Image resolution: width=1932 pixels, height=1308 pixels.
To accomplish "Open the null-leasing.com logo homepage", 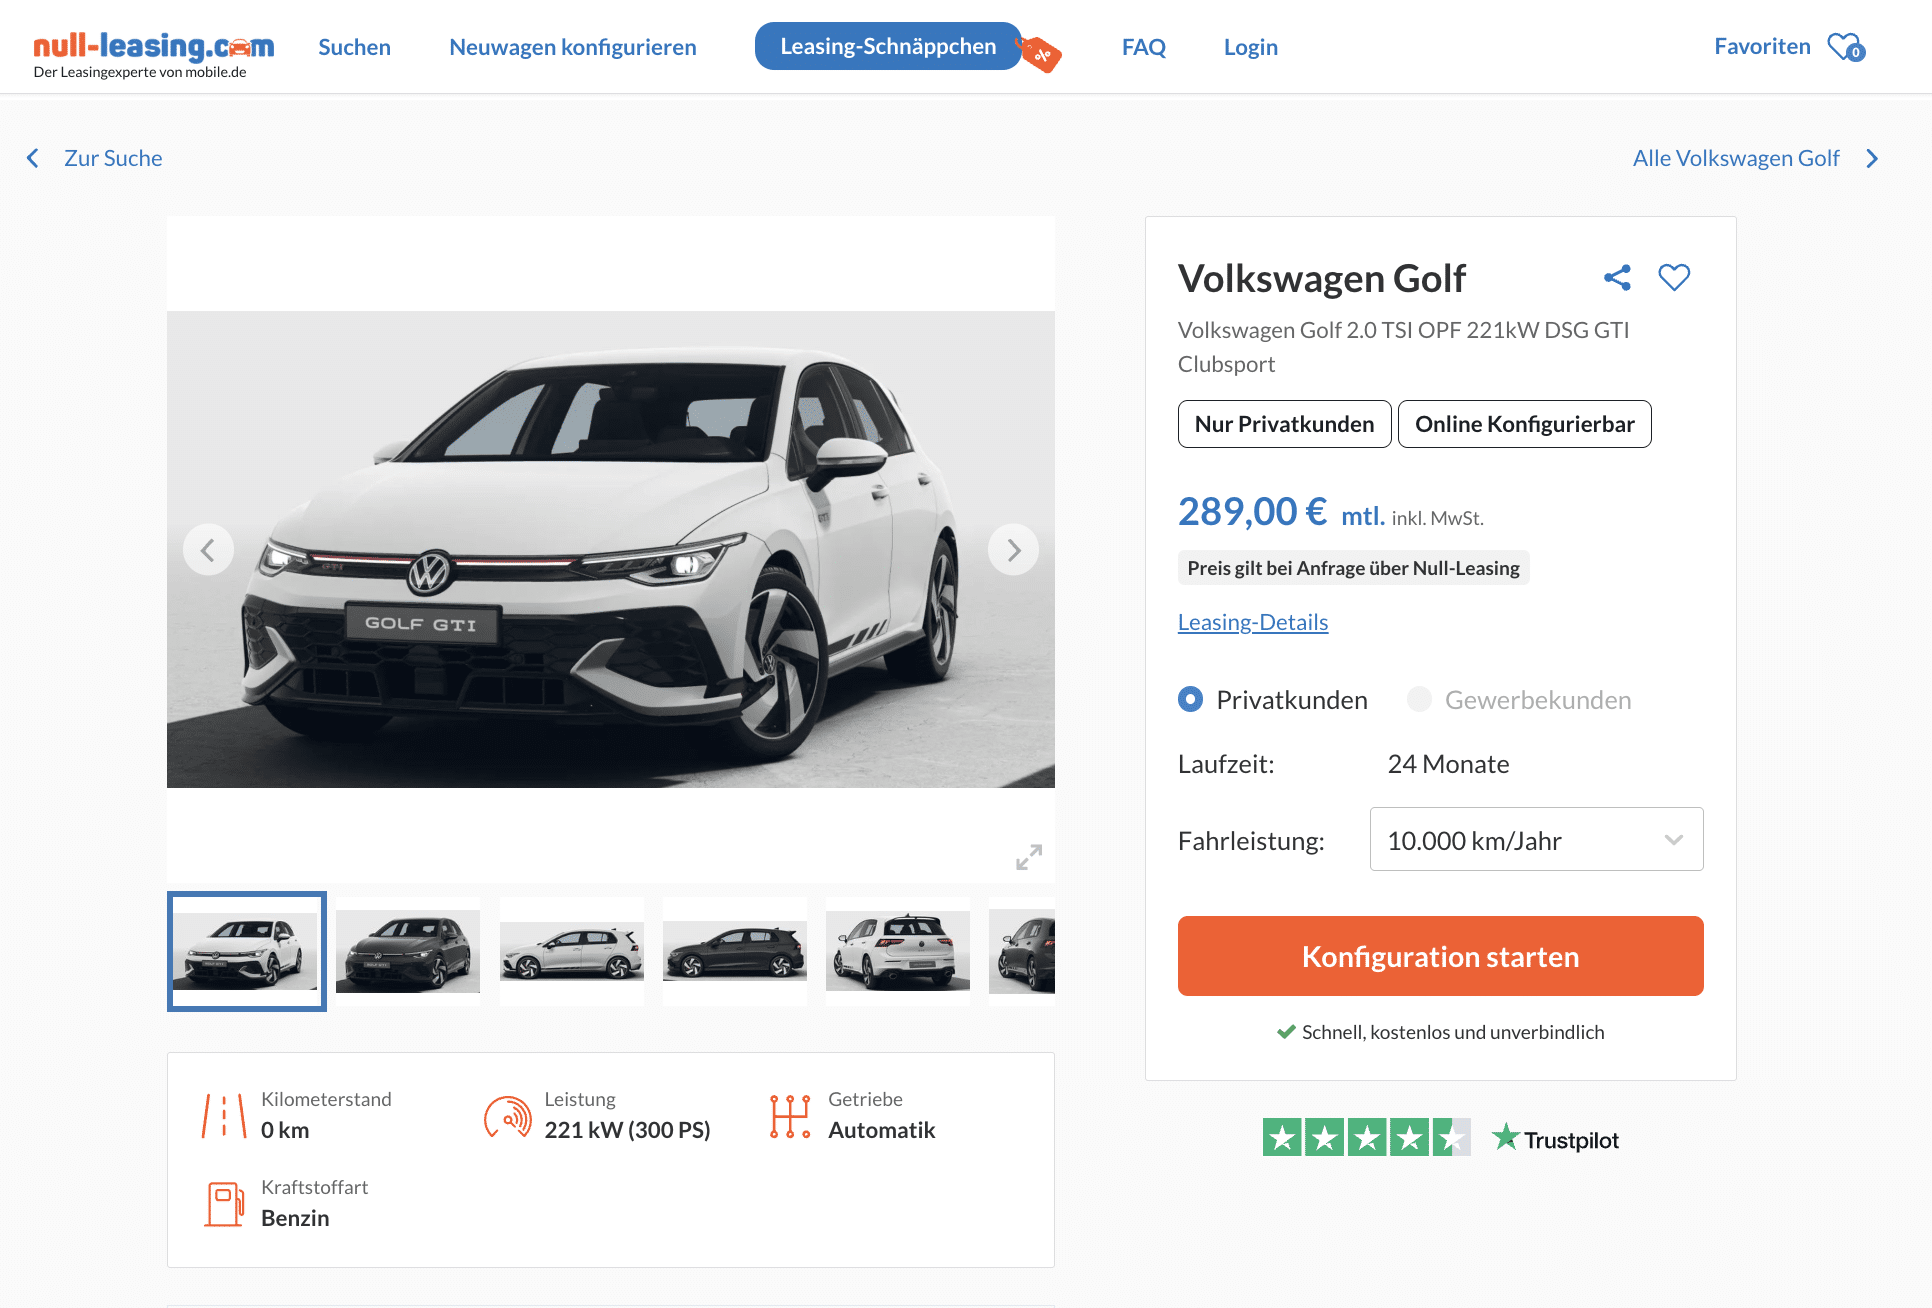I will pos(153,56).
